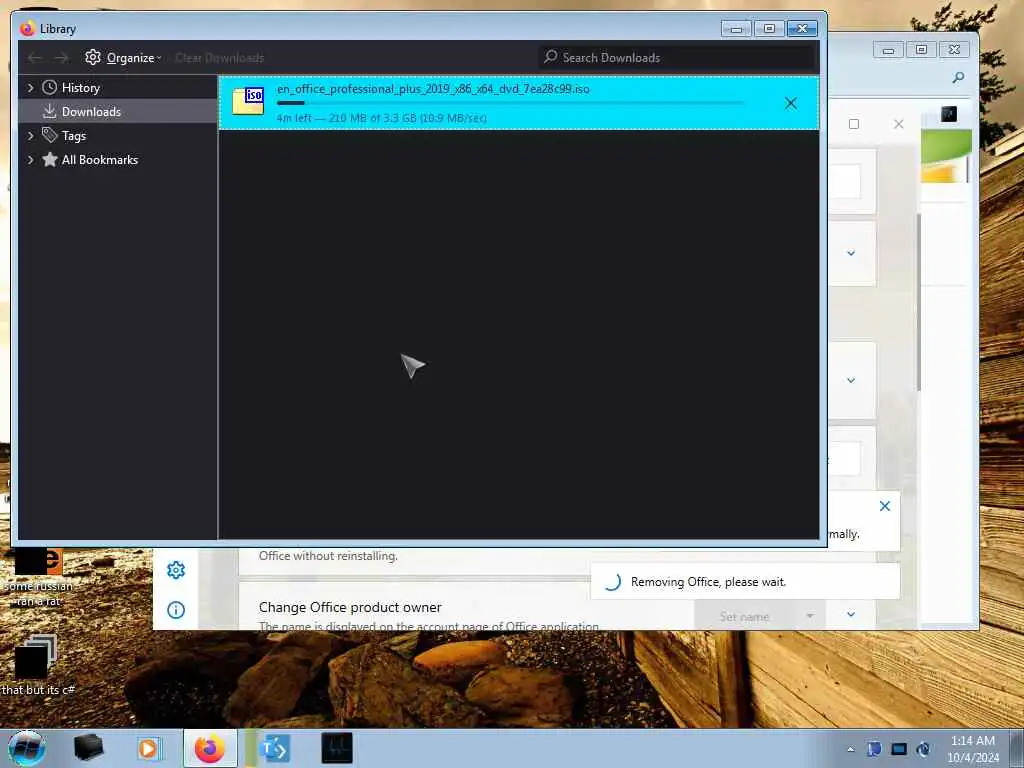The width and height of the screenshot is (1024, 768).
Task: Dismiss the notification with blue X
Action: click(x=885, y=506)
